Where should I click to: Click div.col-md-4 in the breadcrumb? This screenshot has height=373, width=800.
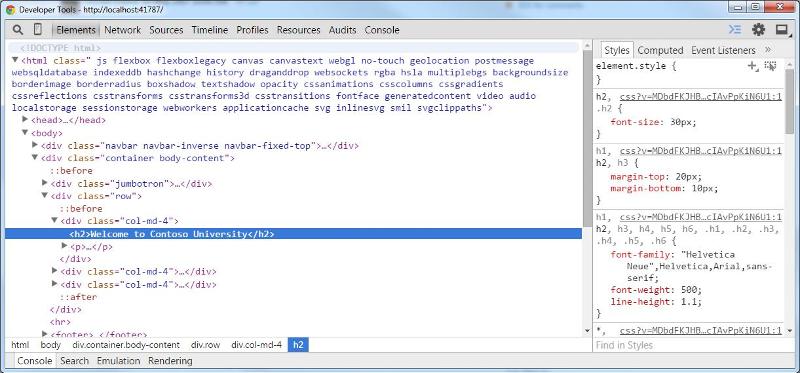coord(256,345)
